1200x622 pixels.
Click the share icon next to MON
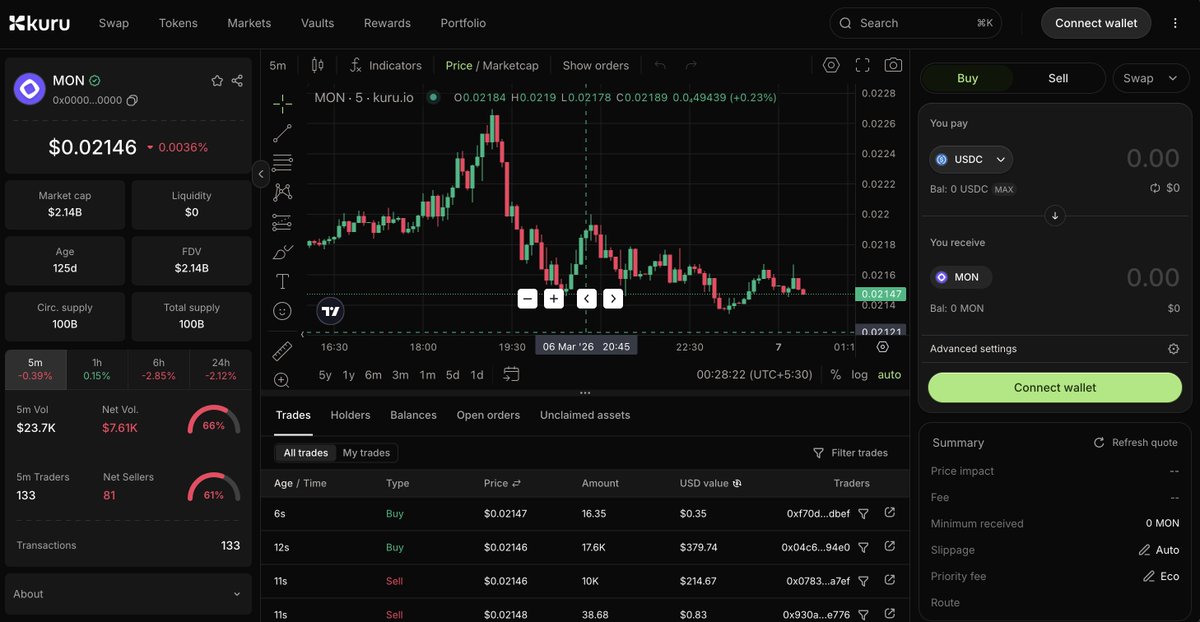[237, 81]
